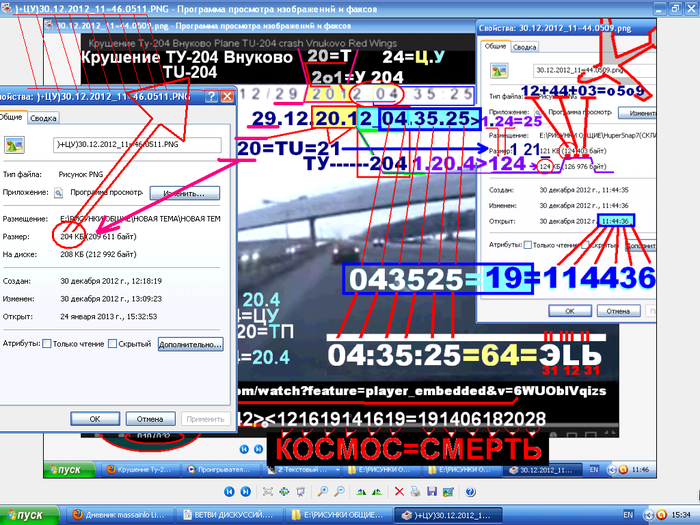Click file type value 'Рисунок PNG'
This screenshot has height=525, width=700.
[x=81, y=175]
